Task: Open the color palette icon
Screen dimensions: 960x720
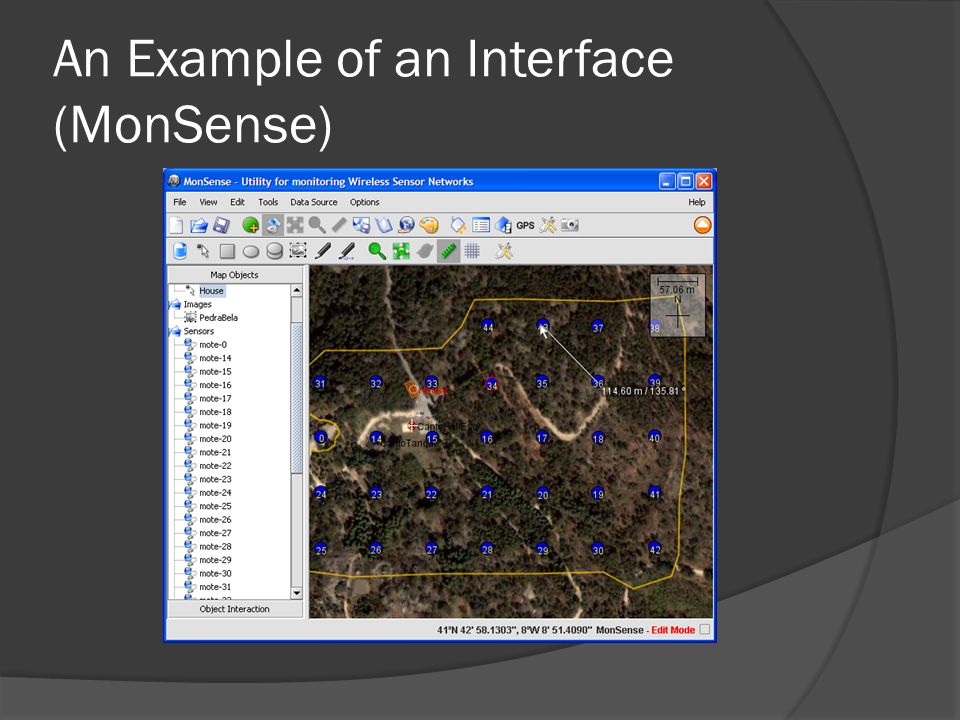Action: tap(429, 225)
